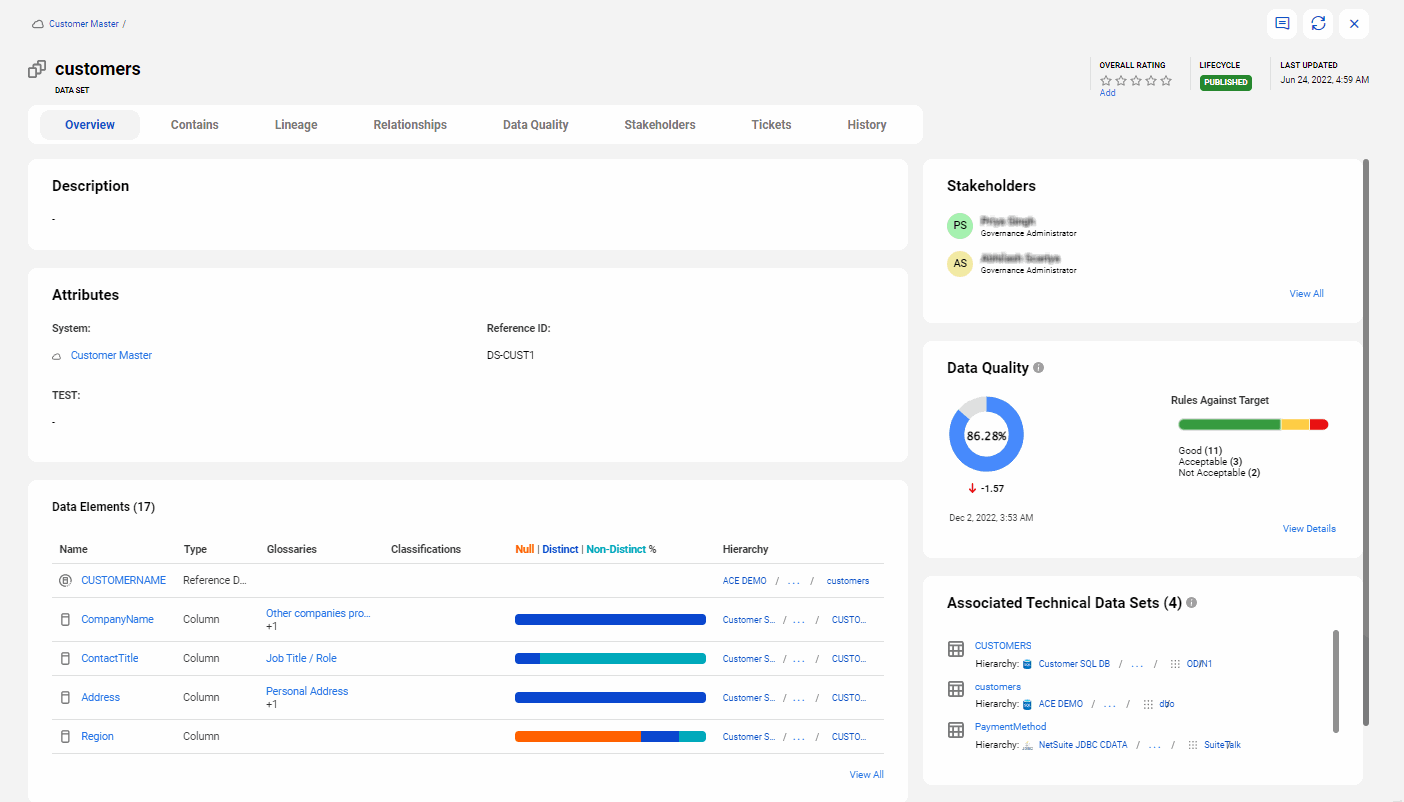This screenshot has width=1404, height=802.
Task: Switch to the Contains tab
Action: point(195,125)
